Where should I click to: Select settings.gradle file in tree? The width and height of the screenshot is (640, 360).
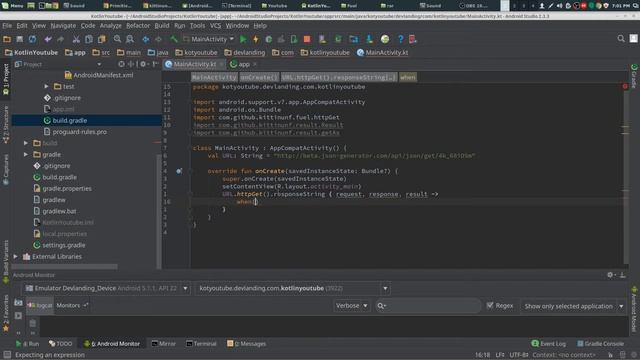coord(60,245)
